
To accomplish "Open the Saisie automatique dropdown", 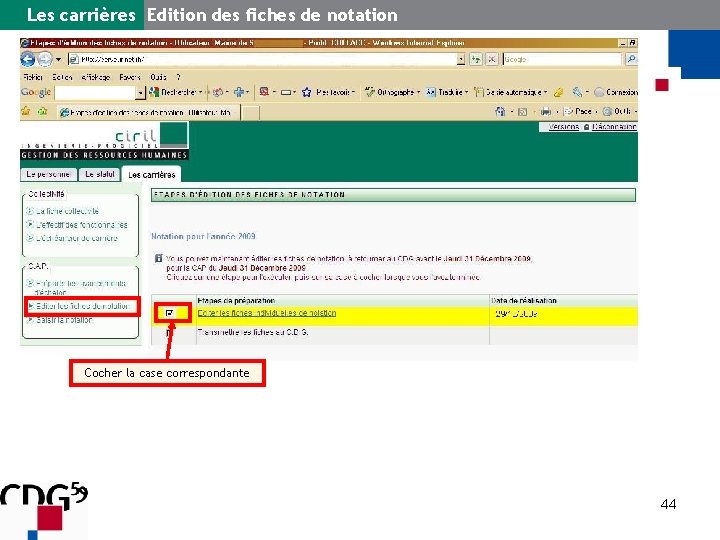I will (510, 92).
